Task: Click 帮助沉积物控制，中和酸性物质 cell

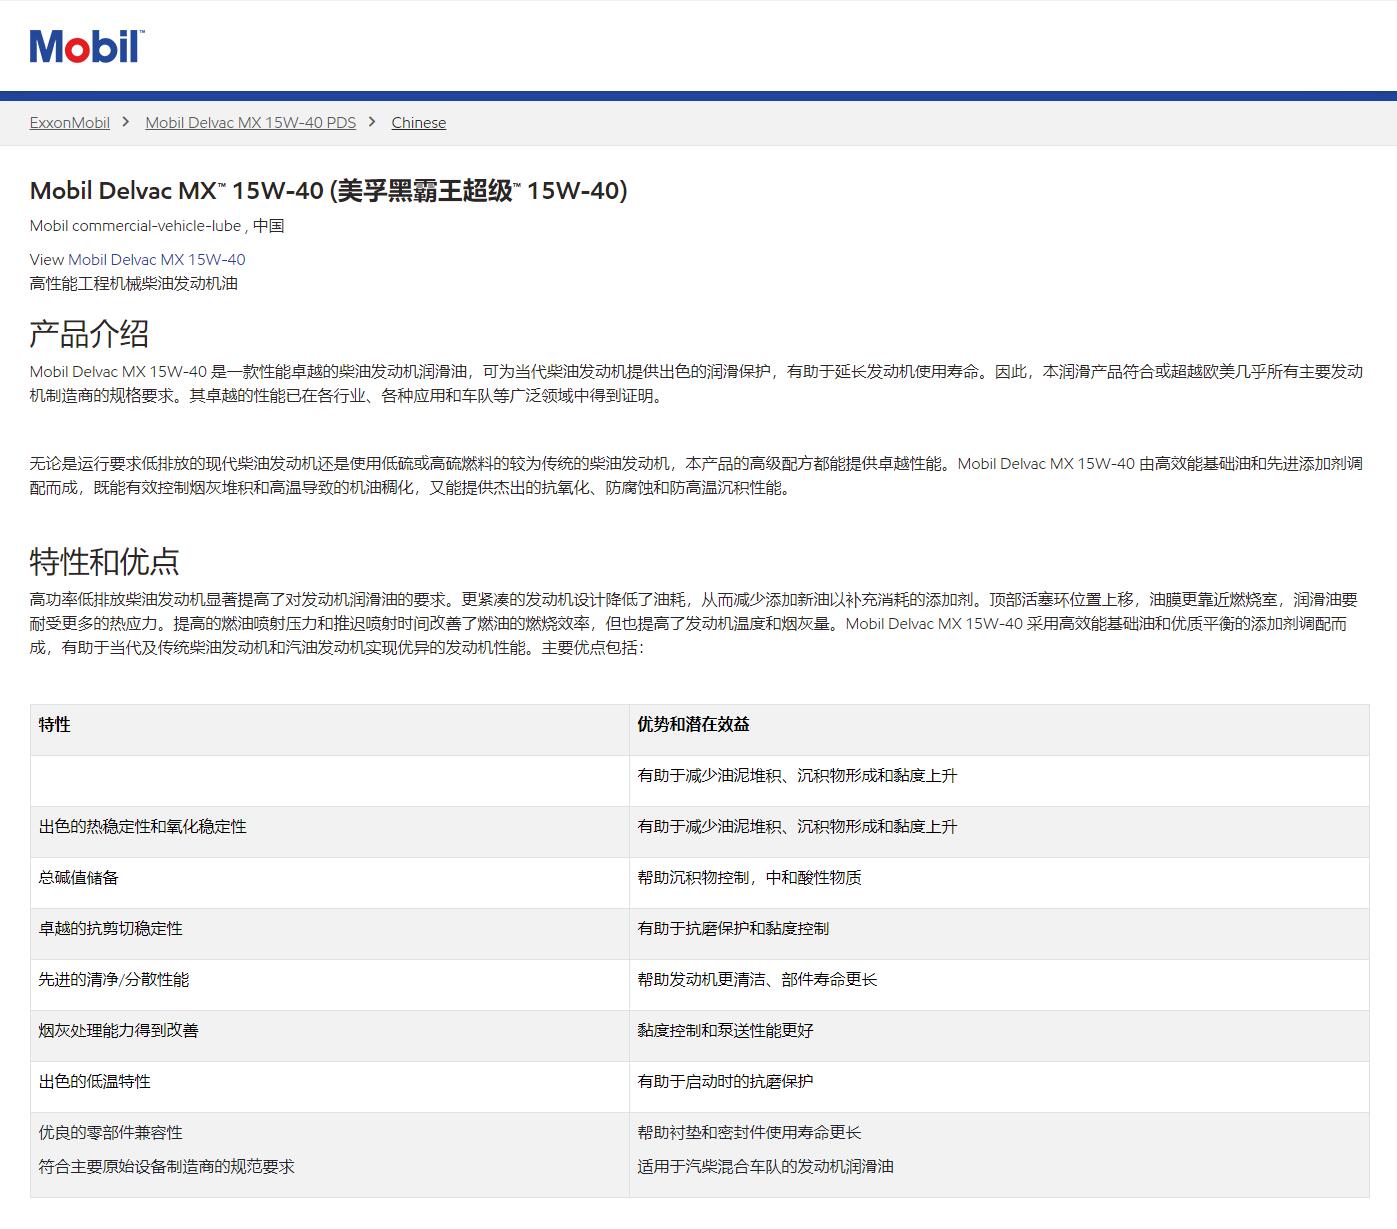Action: coord(999,883)
